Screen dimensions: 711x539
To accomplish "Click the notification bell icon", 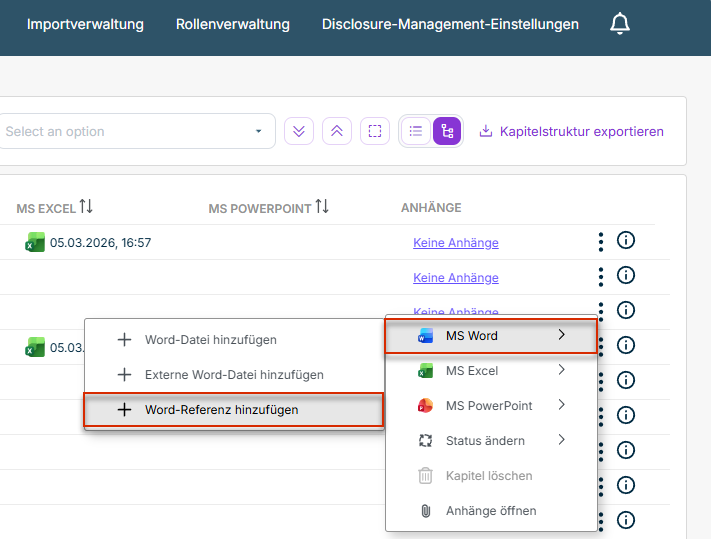I will tap(620, 24).
